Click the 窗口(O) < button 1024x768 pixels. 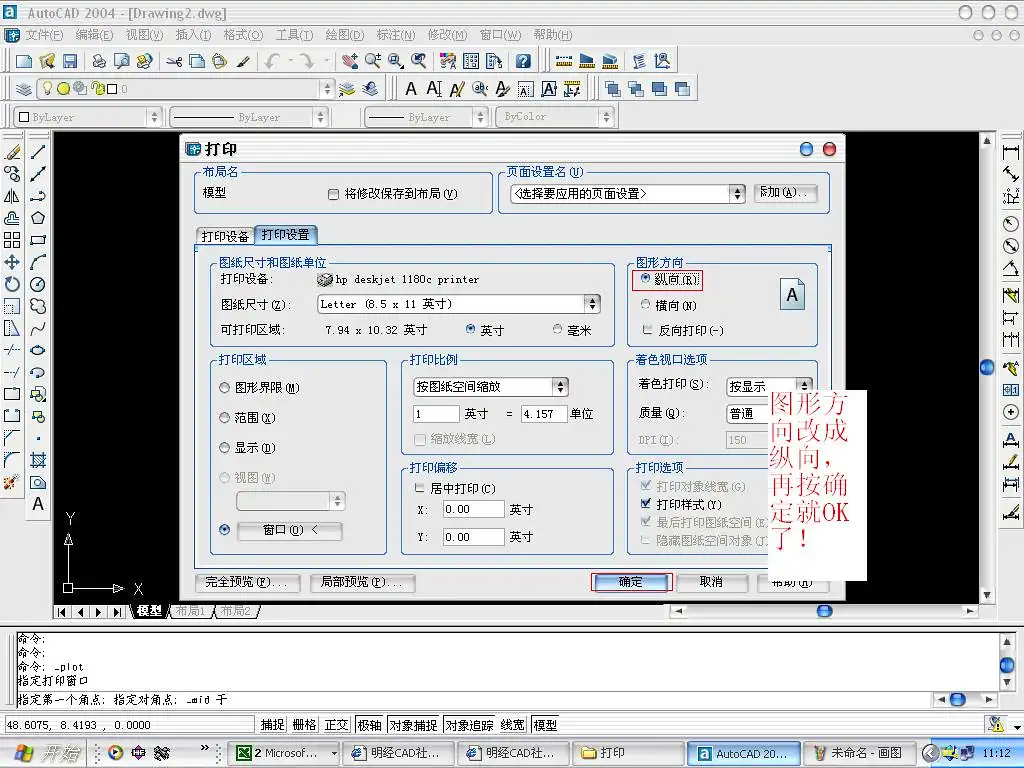point(289,530)
